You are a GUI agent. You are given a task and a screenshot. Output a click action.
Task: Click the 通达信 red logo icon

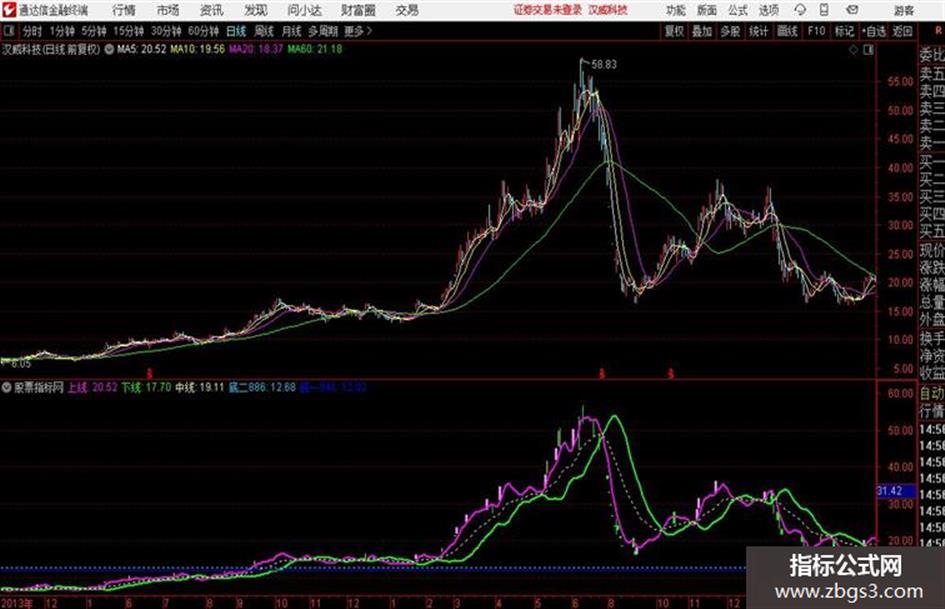coord(9,10)
